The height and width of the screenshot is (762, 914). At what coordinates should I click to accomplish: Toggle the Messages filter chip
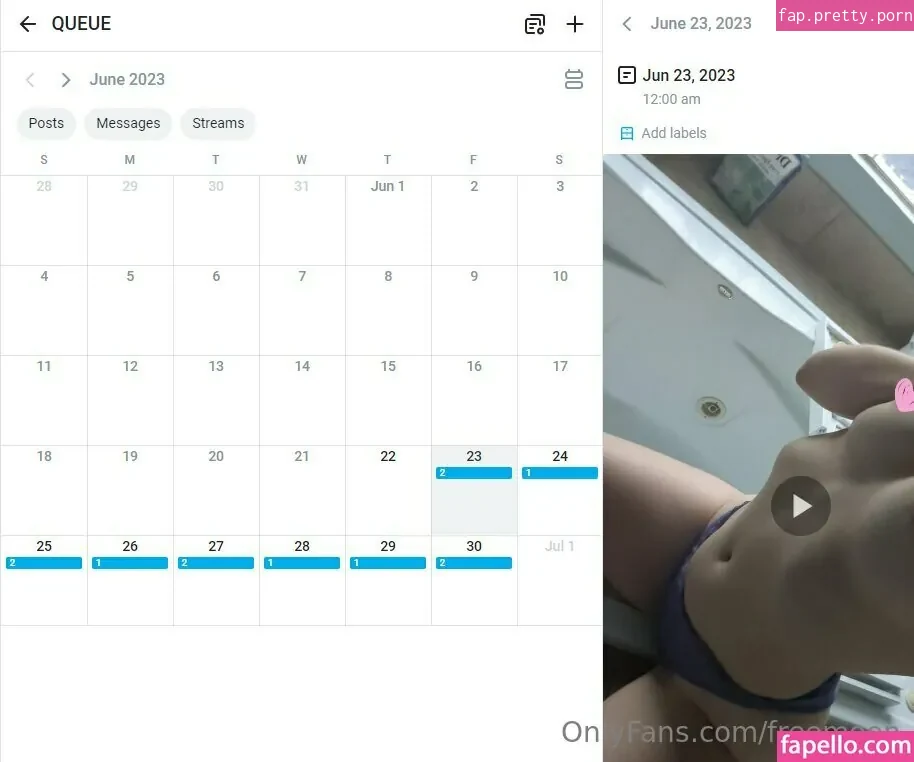(x=128, y=123)
